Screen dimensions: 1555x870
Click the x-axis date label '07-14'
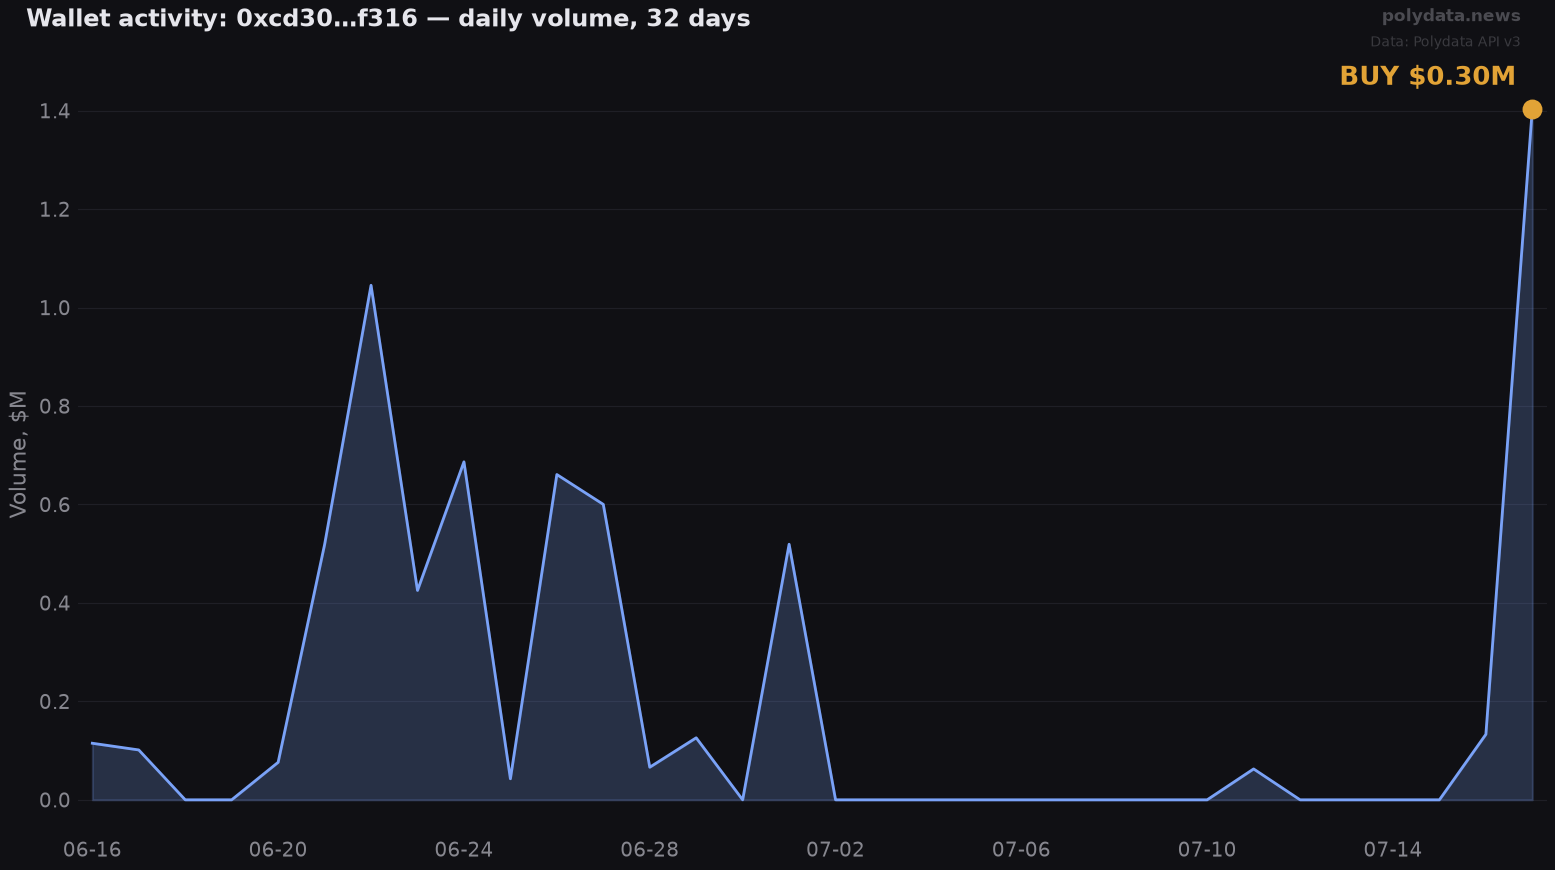(x=1393, y=850)
